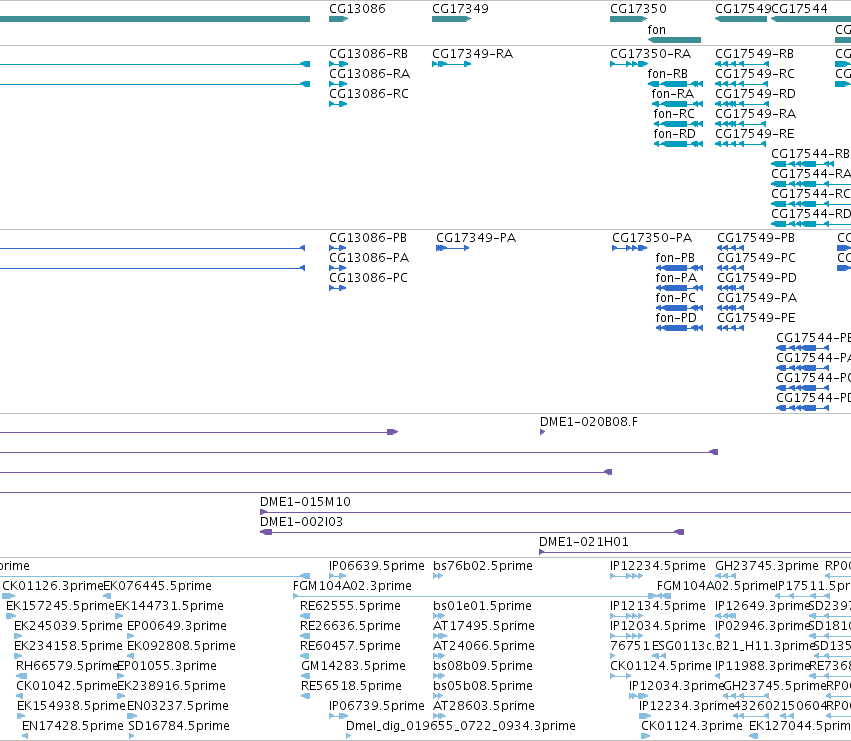The width and height of the screenshot is (851, 741).
Task: Click transcript CG17544-RD
Action: click(x=811, y=214)
